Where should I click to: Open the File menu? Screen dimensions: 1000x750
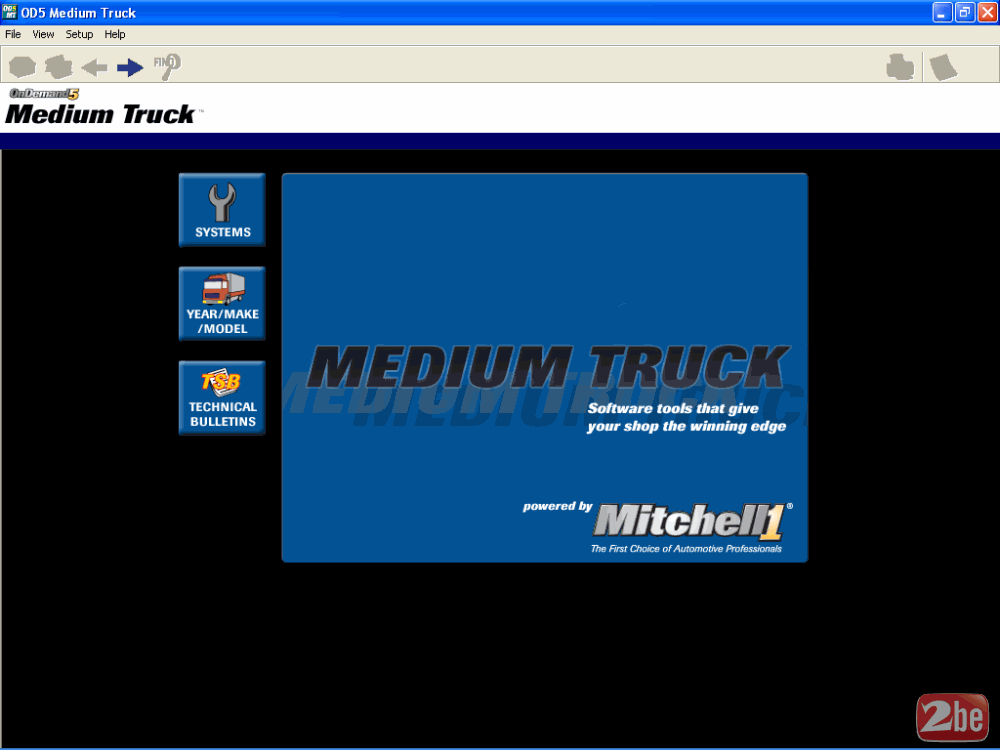(13, 34)
